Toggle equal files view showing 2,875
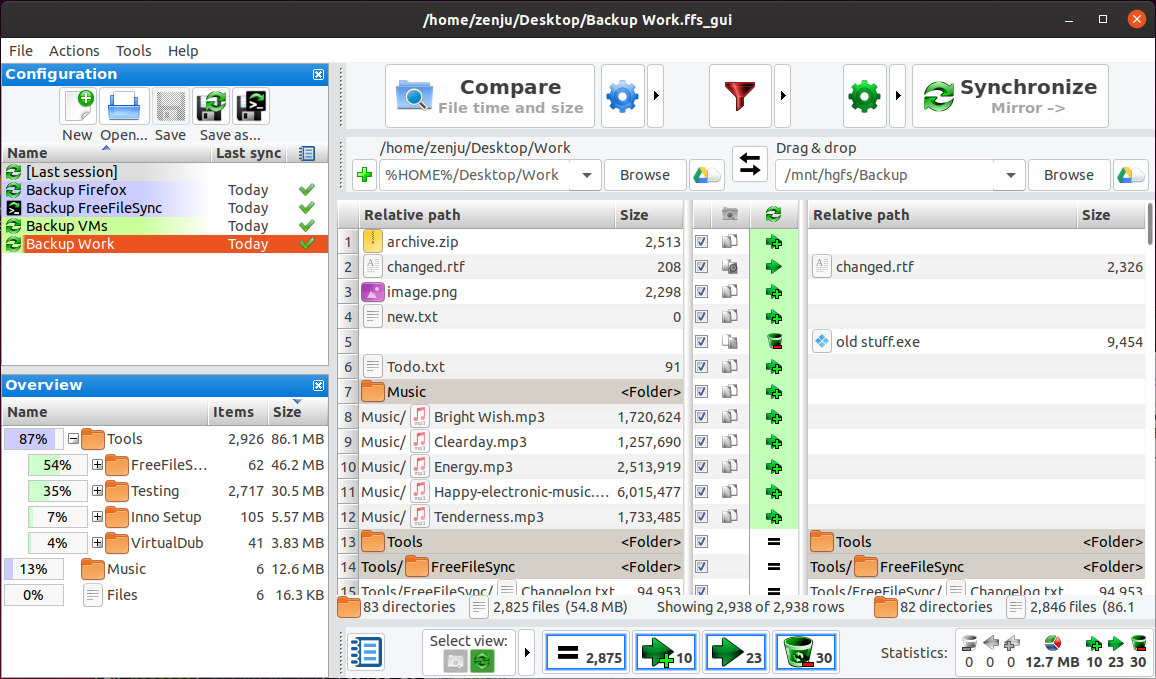Screen dimensions: 1156x679 [x=586, y=652]
